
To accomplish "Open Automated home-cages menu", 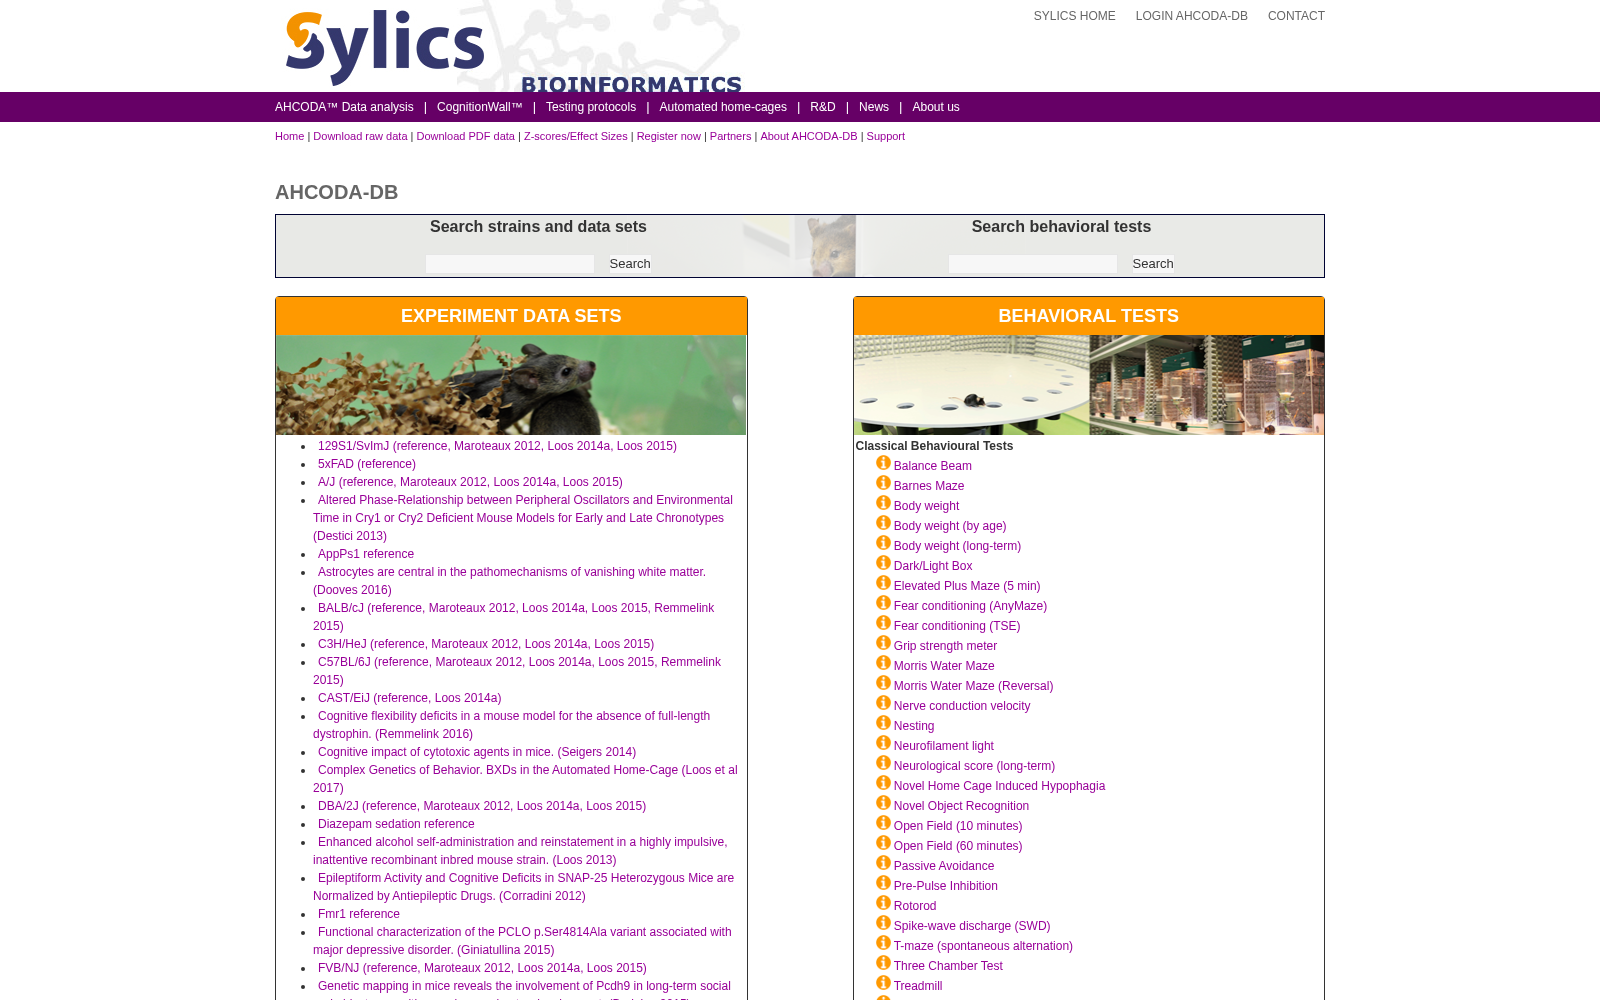I will pyautogui.click(x=723, y=107).
